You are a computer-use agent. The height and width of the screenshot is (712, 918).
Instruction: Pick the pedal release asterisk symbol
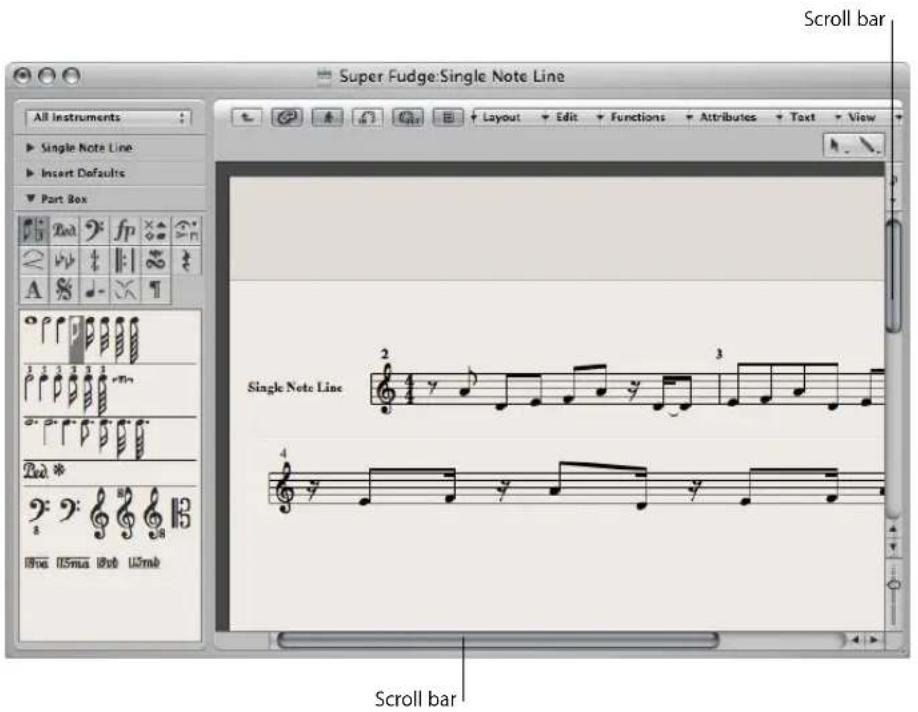(x=59, y=470)
